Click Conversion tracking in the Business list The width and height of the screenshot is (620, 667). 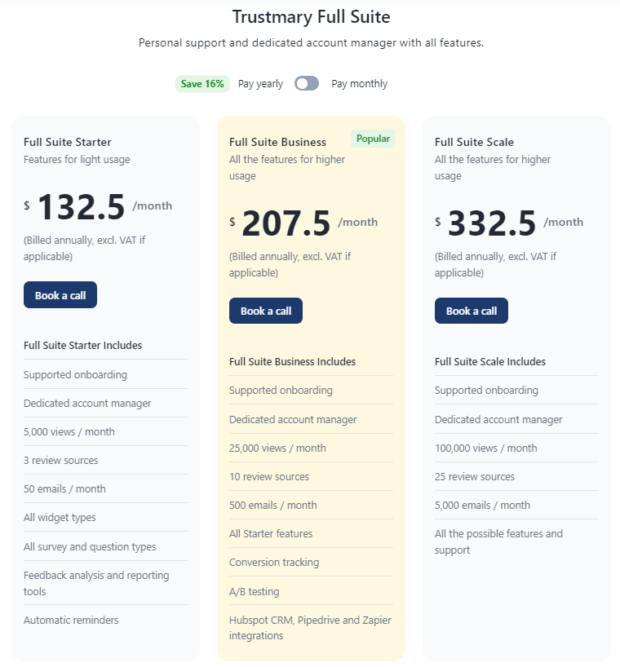272,562
